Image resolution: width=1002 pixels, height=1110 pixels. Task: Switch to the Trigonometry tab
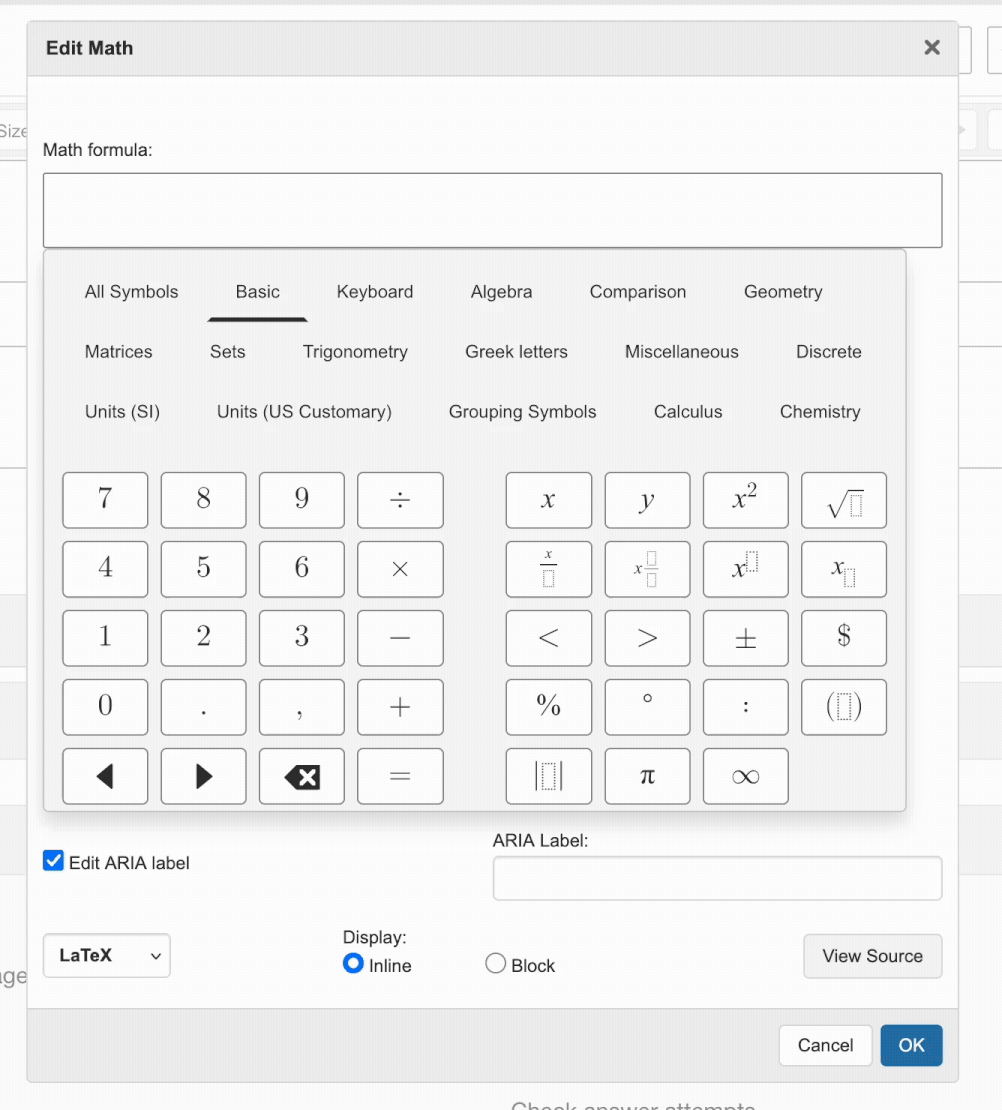click(355, 352)
